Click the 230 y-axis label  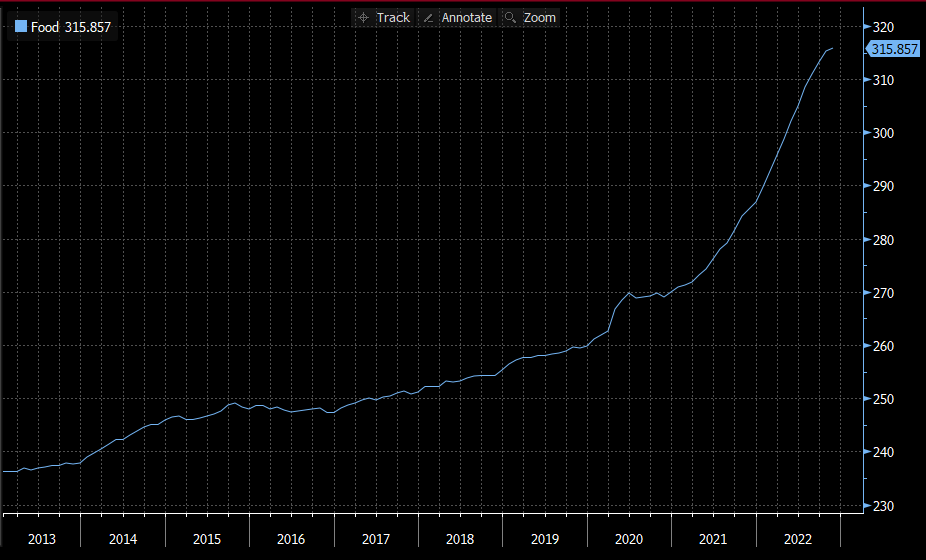pyautogui.click(x=883, y=506)
